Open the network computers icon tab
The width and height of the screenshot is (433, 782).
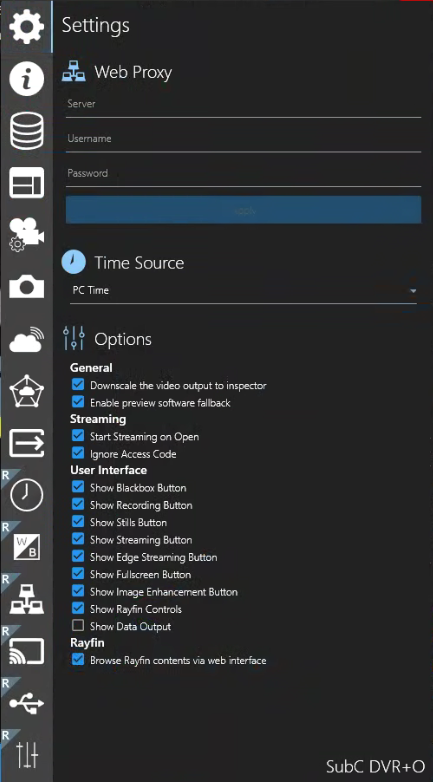tap(26, 599)
